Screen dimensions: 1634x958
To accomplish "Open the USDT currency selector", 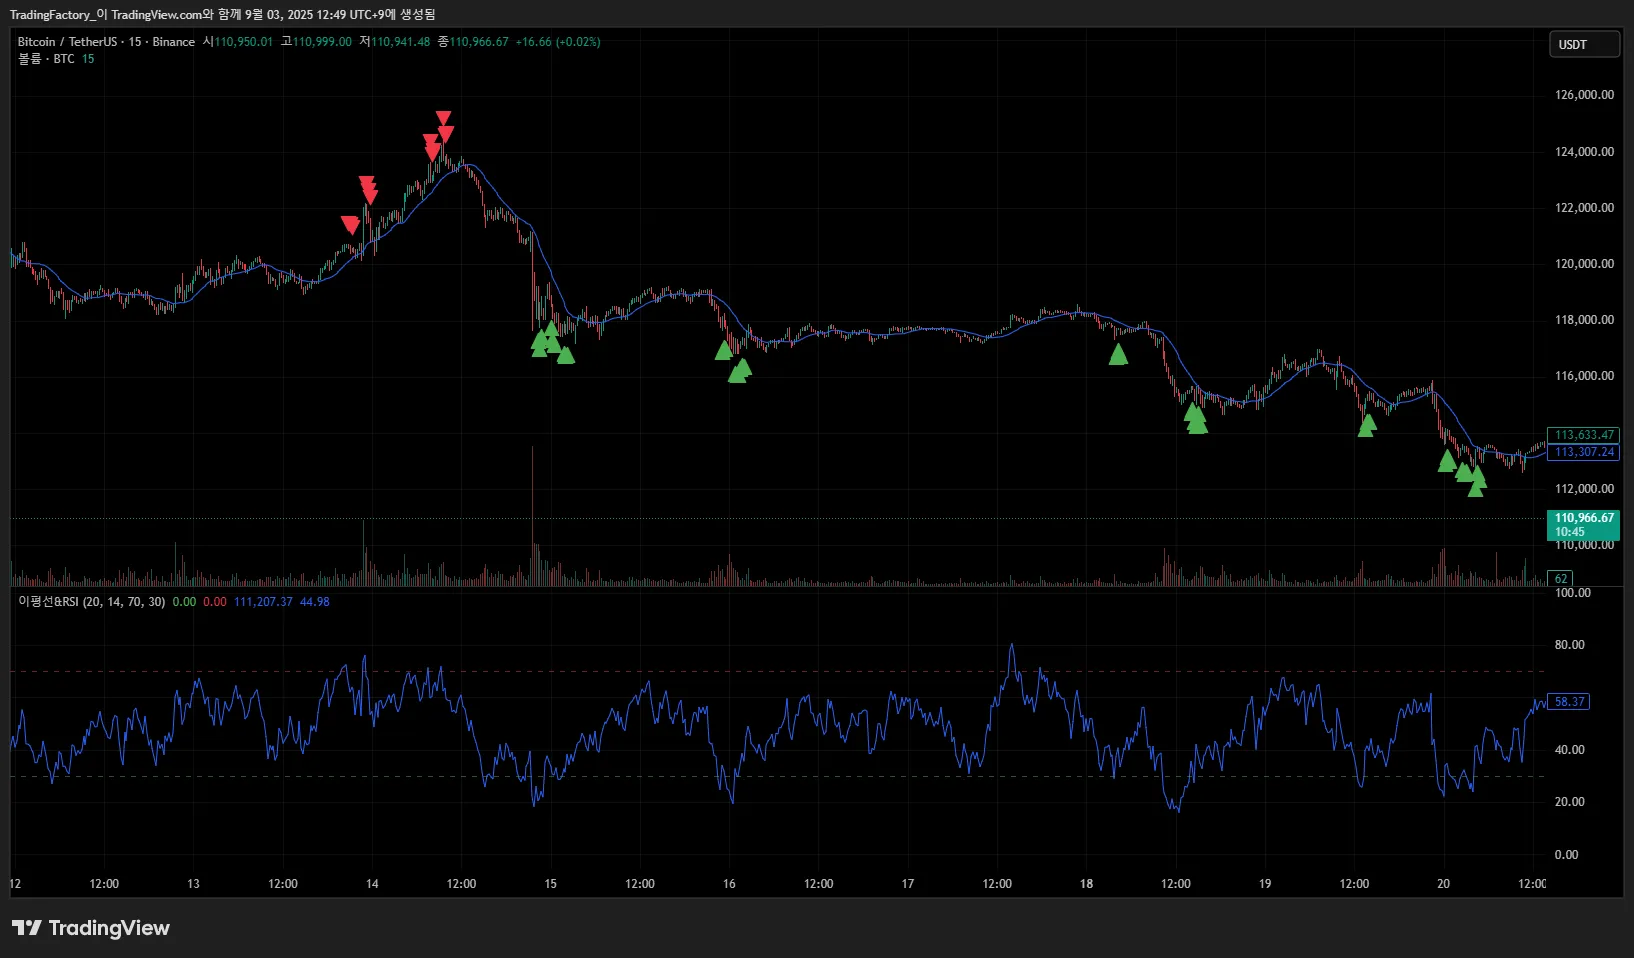I will click(x=1583, y=45).
